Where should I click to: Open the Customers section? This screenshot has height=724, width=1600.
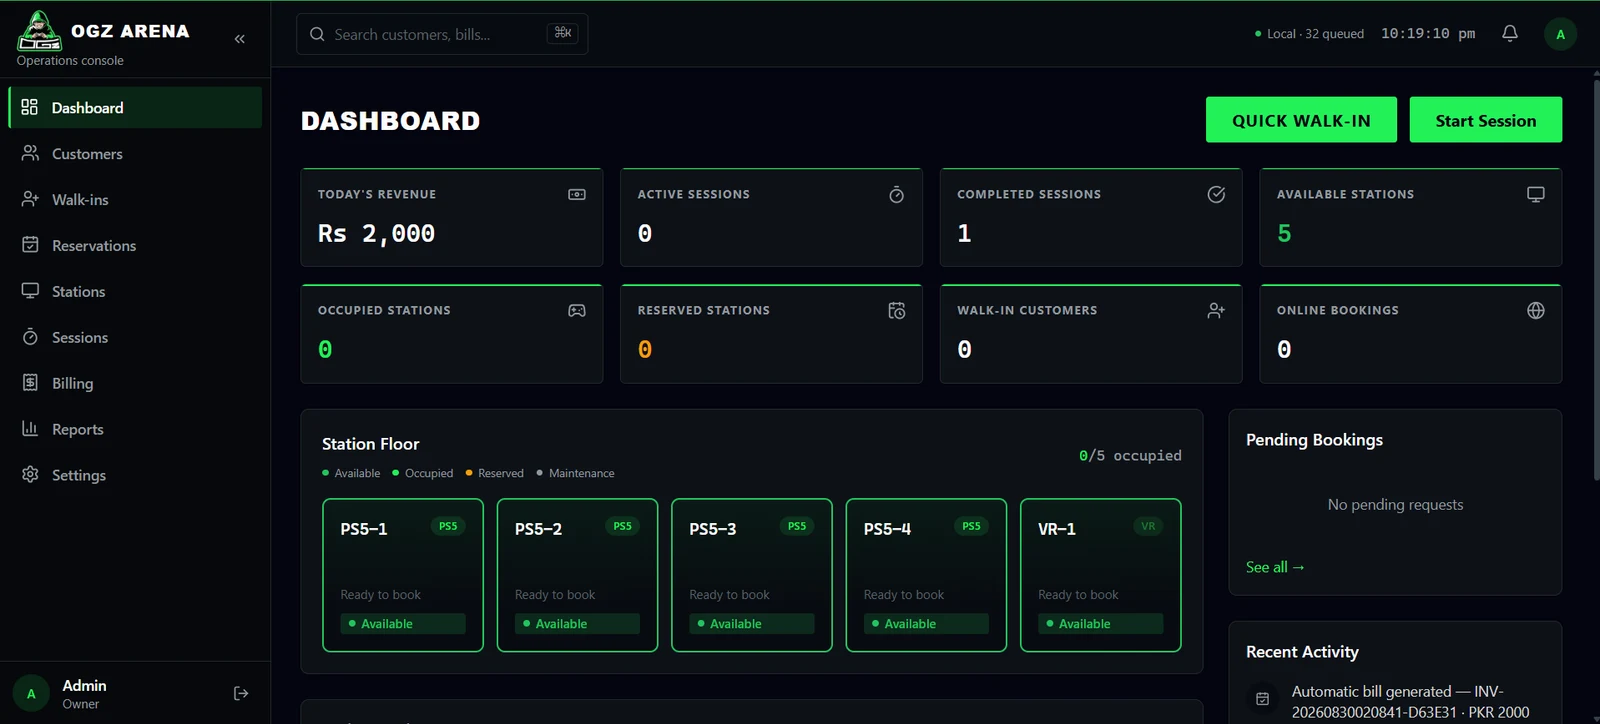point(135,153)
